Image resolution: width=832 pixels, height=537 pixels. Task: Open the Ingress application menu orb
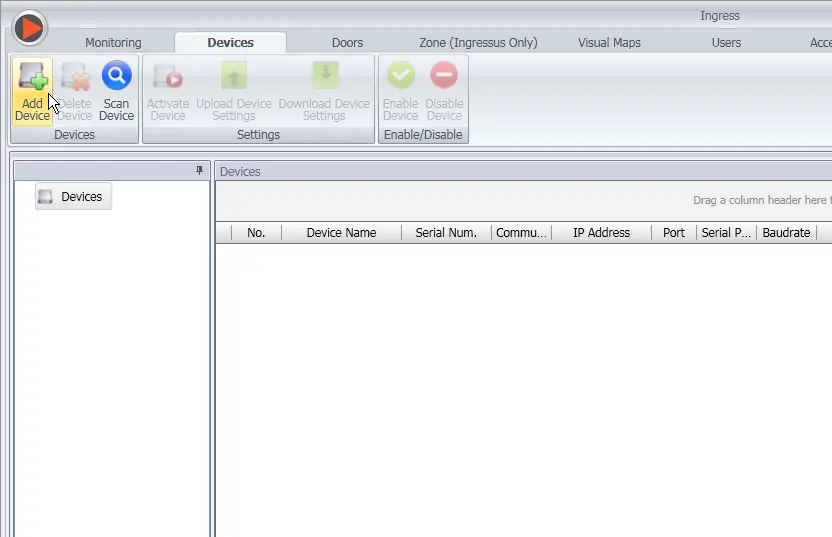[x=29, y=28]
